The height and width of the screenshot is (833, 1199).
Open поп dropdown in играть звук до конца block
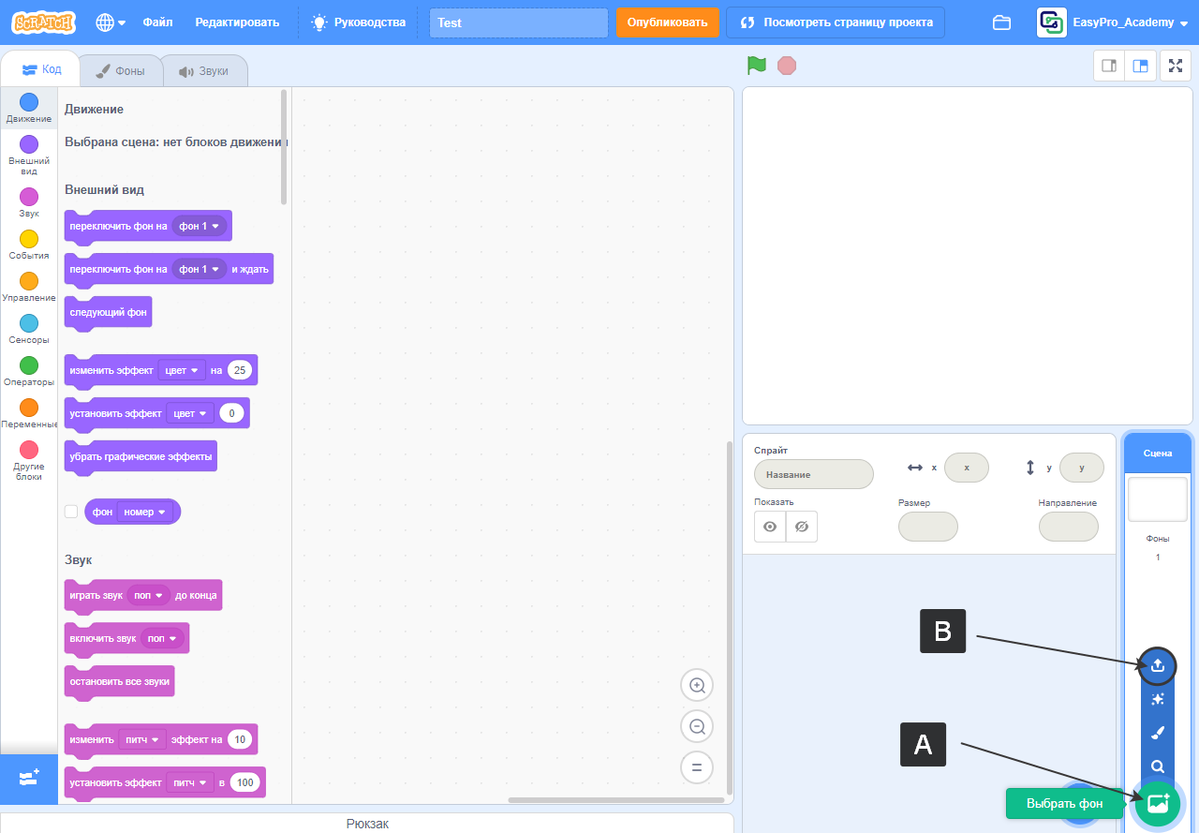149,595
